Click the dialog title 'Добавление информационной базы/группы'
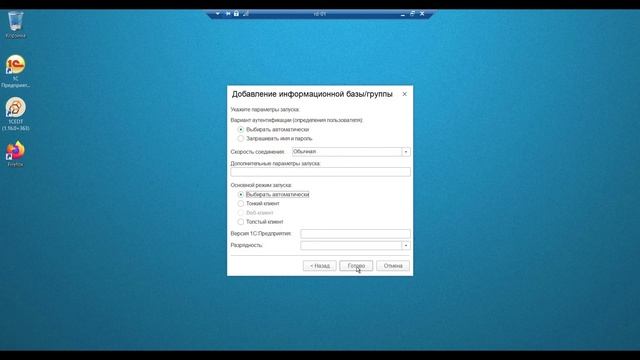This screenshot has width=640, height=360. 312,94
